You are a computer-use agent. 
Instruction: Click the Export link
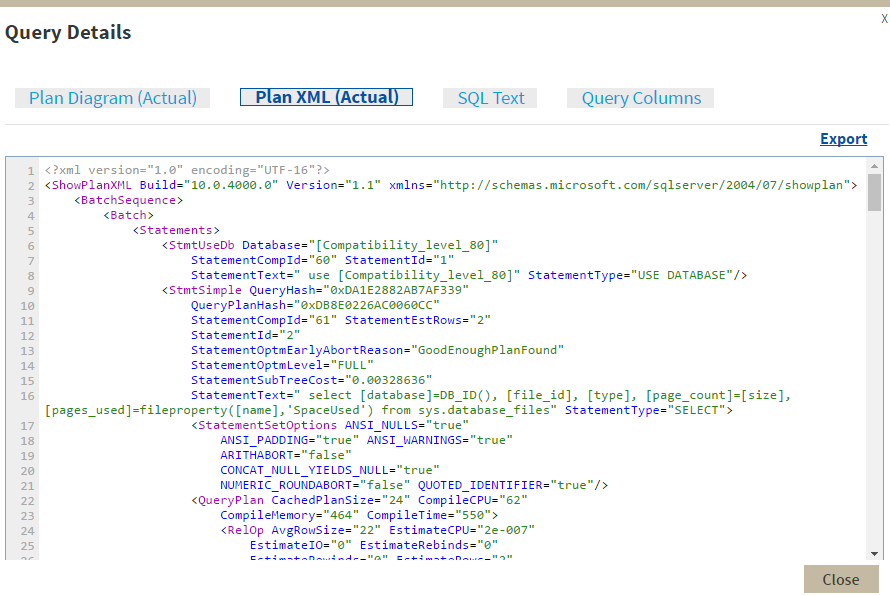click(x=843, y=139)
